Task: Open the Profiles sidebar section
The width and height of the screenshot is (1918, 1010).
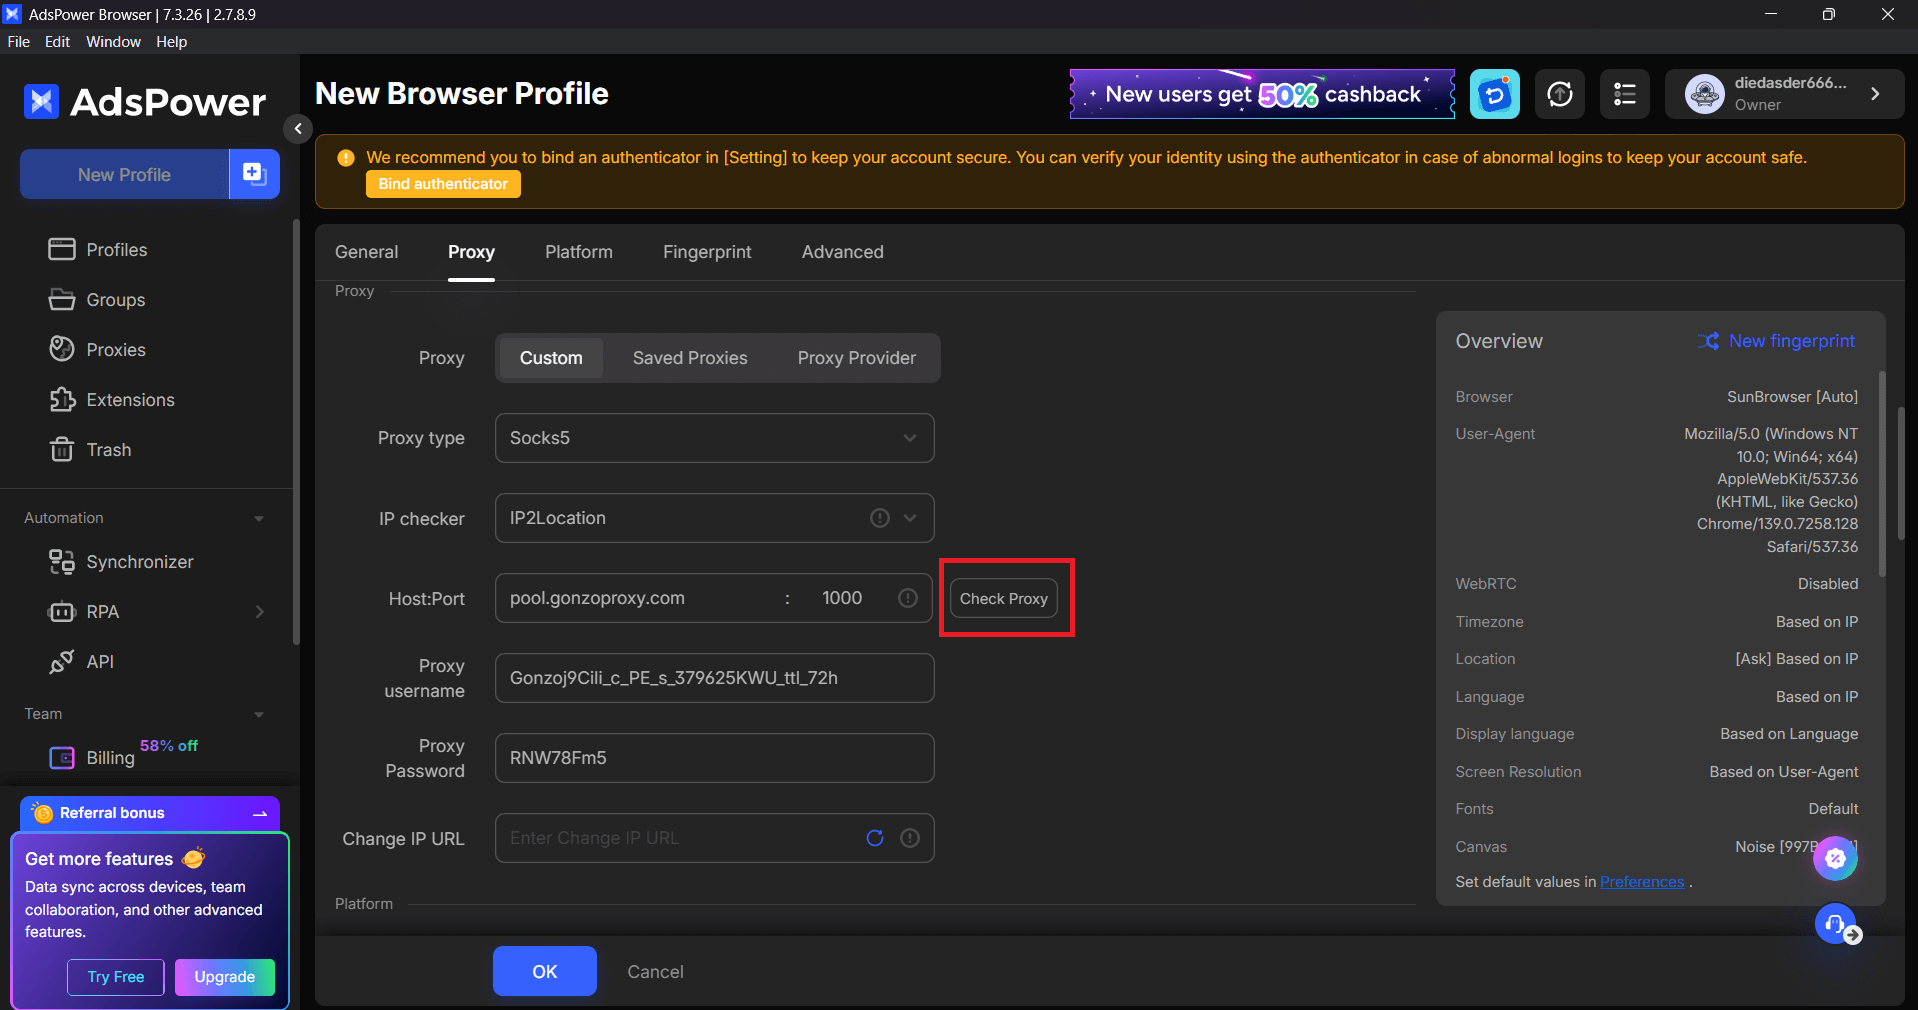Action: click(x=98, y=249)
